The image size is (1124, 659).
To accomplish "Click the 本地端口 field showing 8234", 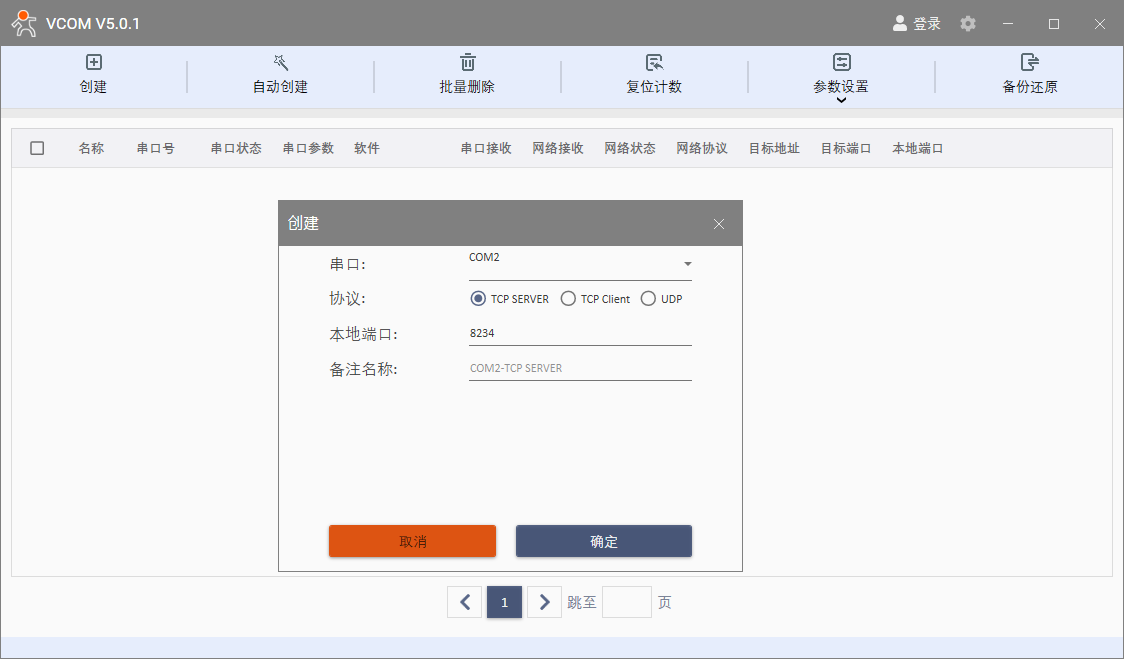I will pos(579,334).
